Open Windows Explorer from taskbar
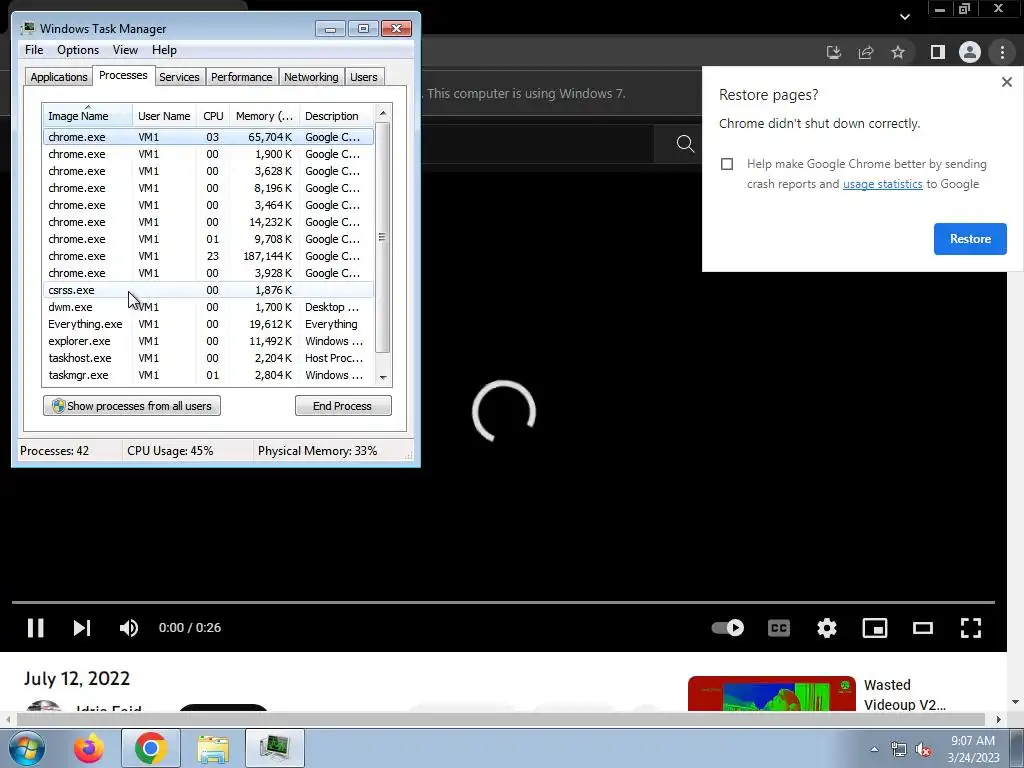The height and width of the screenshot is (768, 1024). click(x=213, y=748)
